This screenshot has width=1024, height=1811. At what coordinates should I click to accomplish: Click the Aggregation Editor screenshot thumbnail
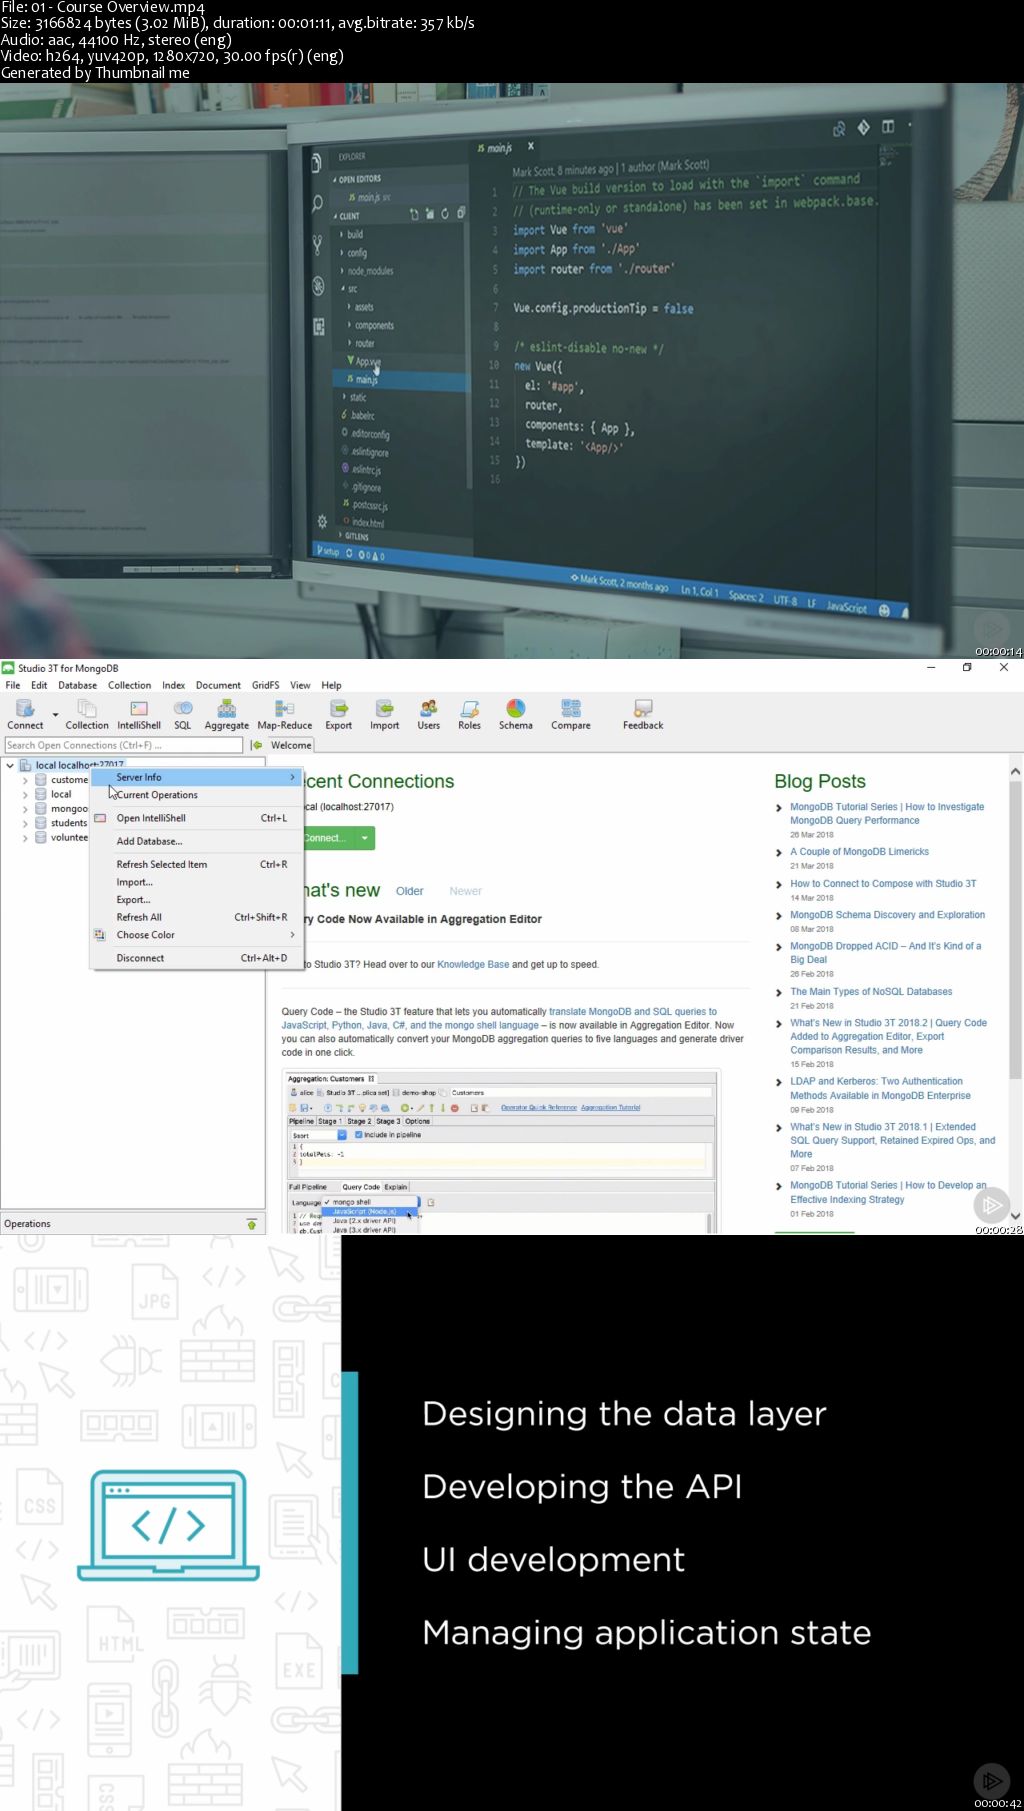(501, 1151)
